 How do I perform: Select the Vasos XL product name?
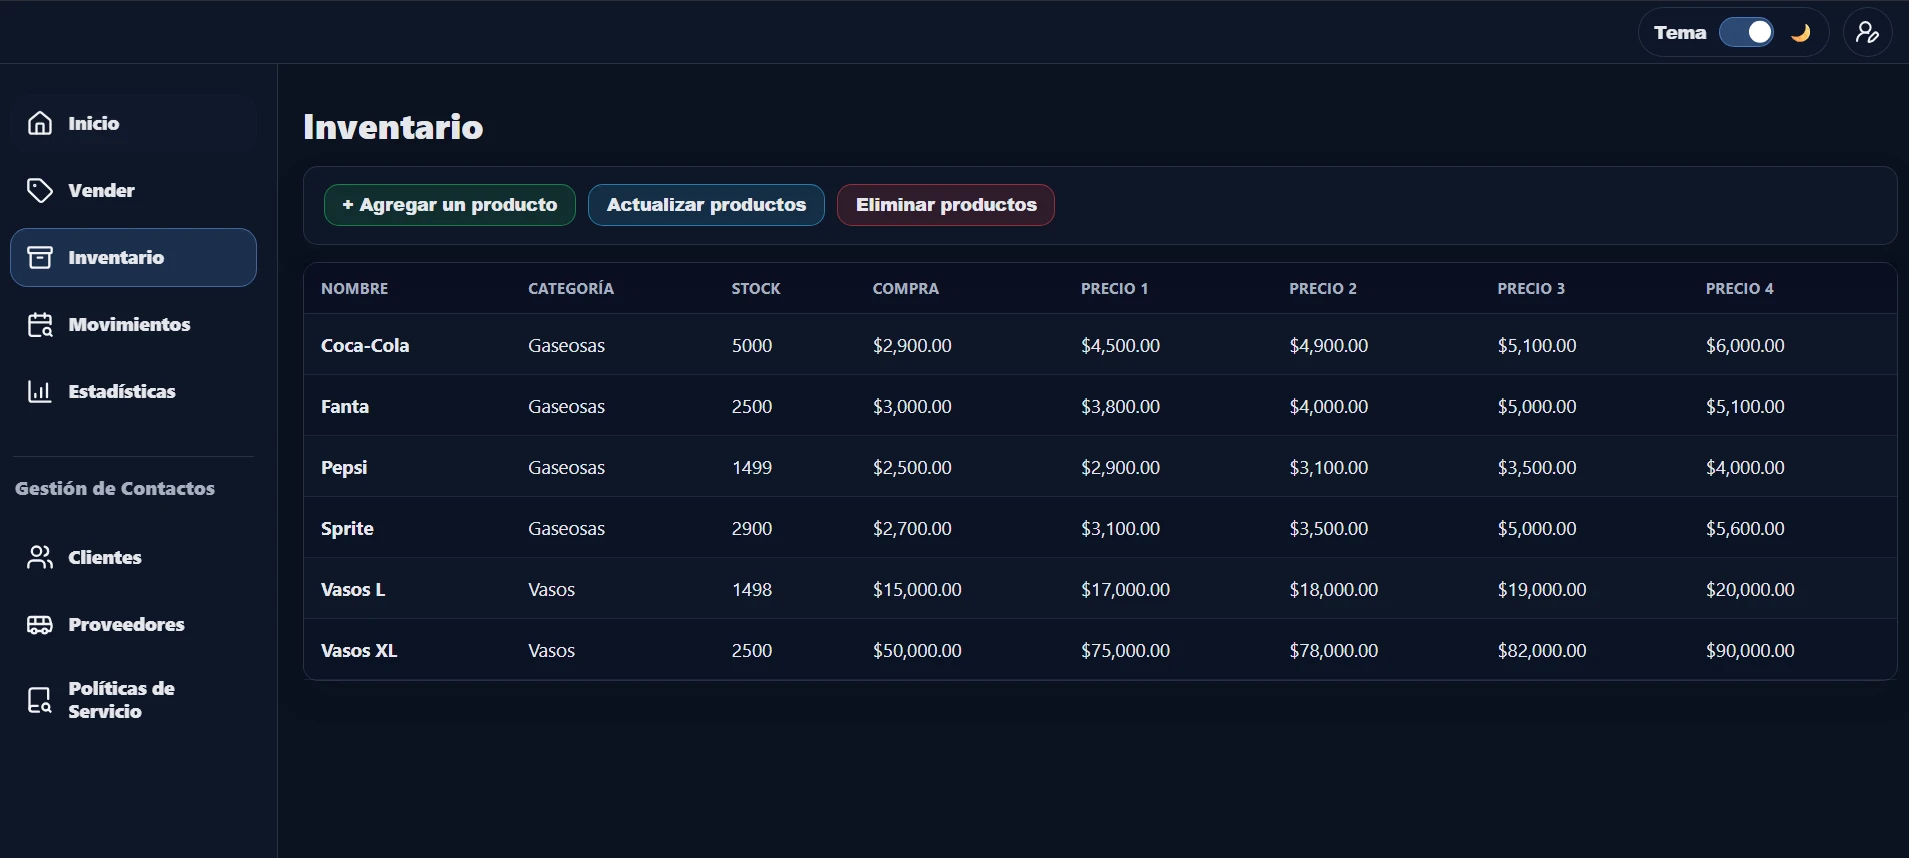359,651
